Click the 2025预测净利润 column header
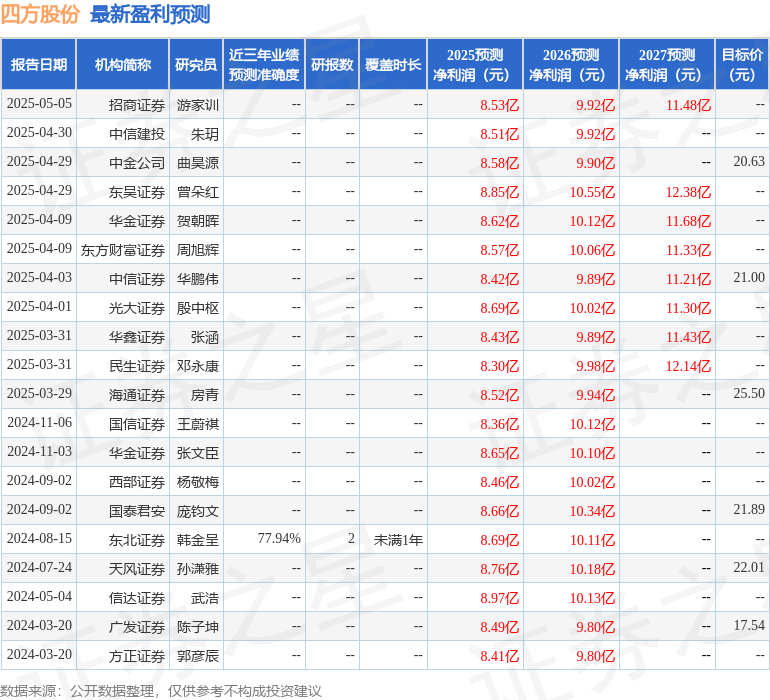Screen dimensions: 770x700 [475, 65]
